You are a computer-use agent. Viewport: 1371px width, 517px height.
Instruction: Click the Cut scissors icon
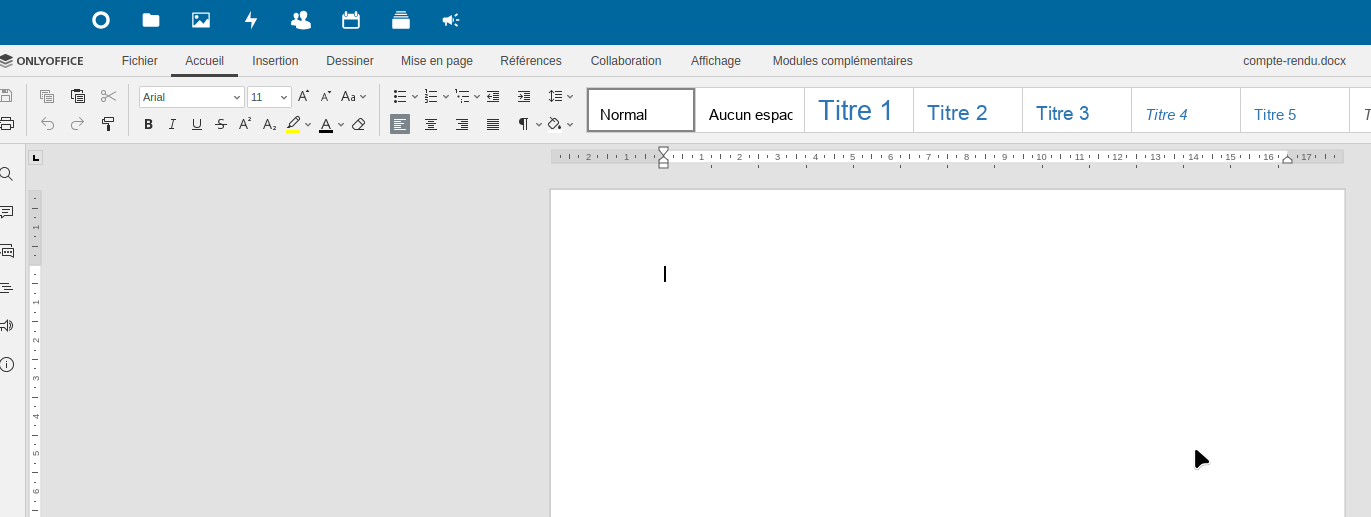pyautogui.click(x=109, y=97)
